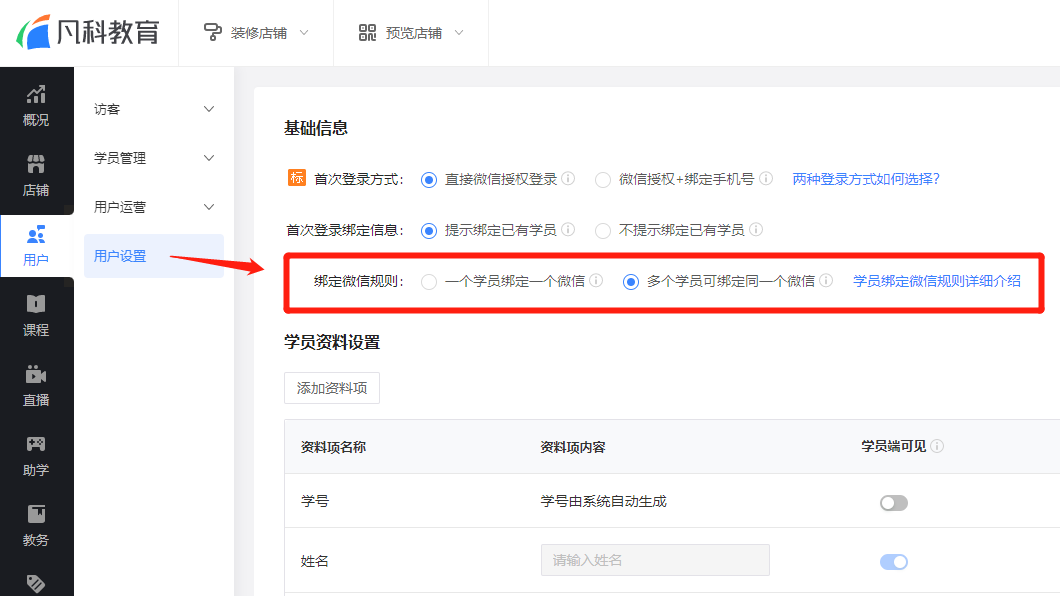The width and height of the screenshot is (1060, 596).
Task: Open the 助学 gamepad icon
Action: (36, 444)
